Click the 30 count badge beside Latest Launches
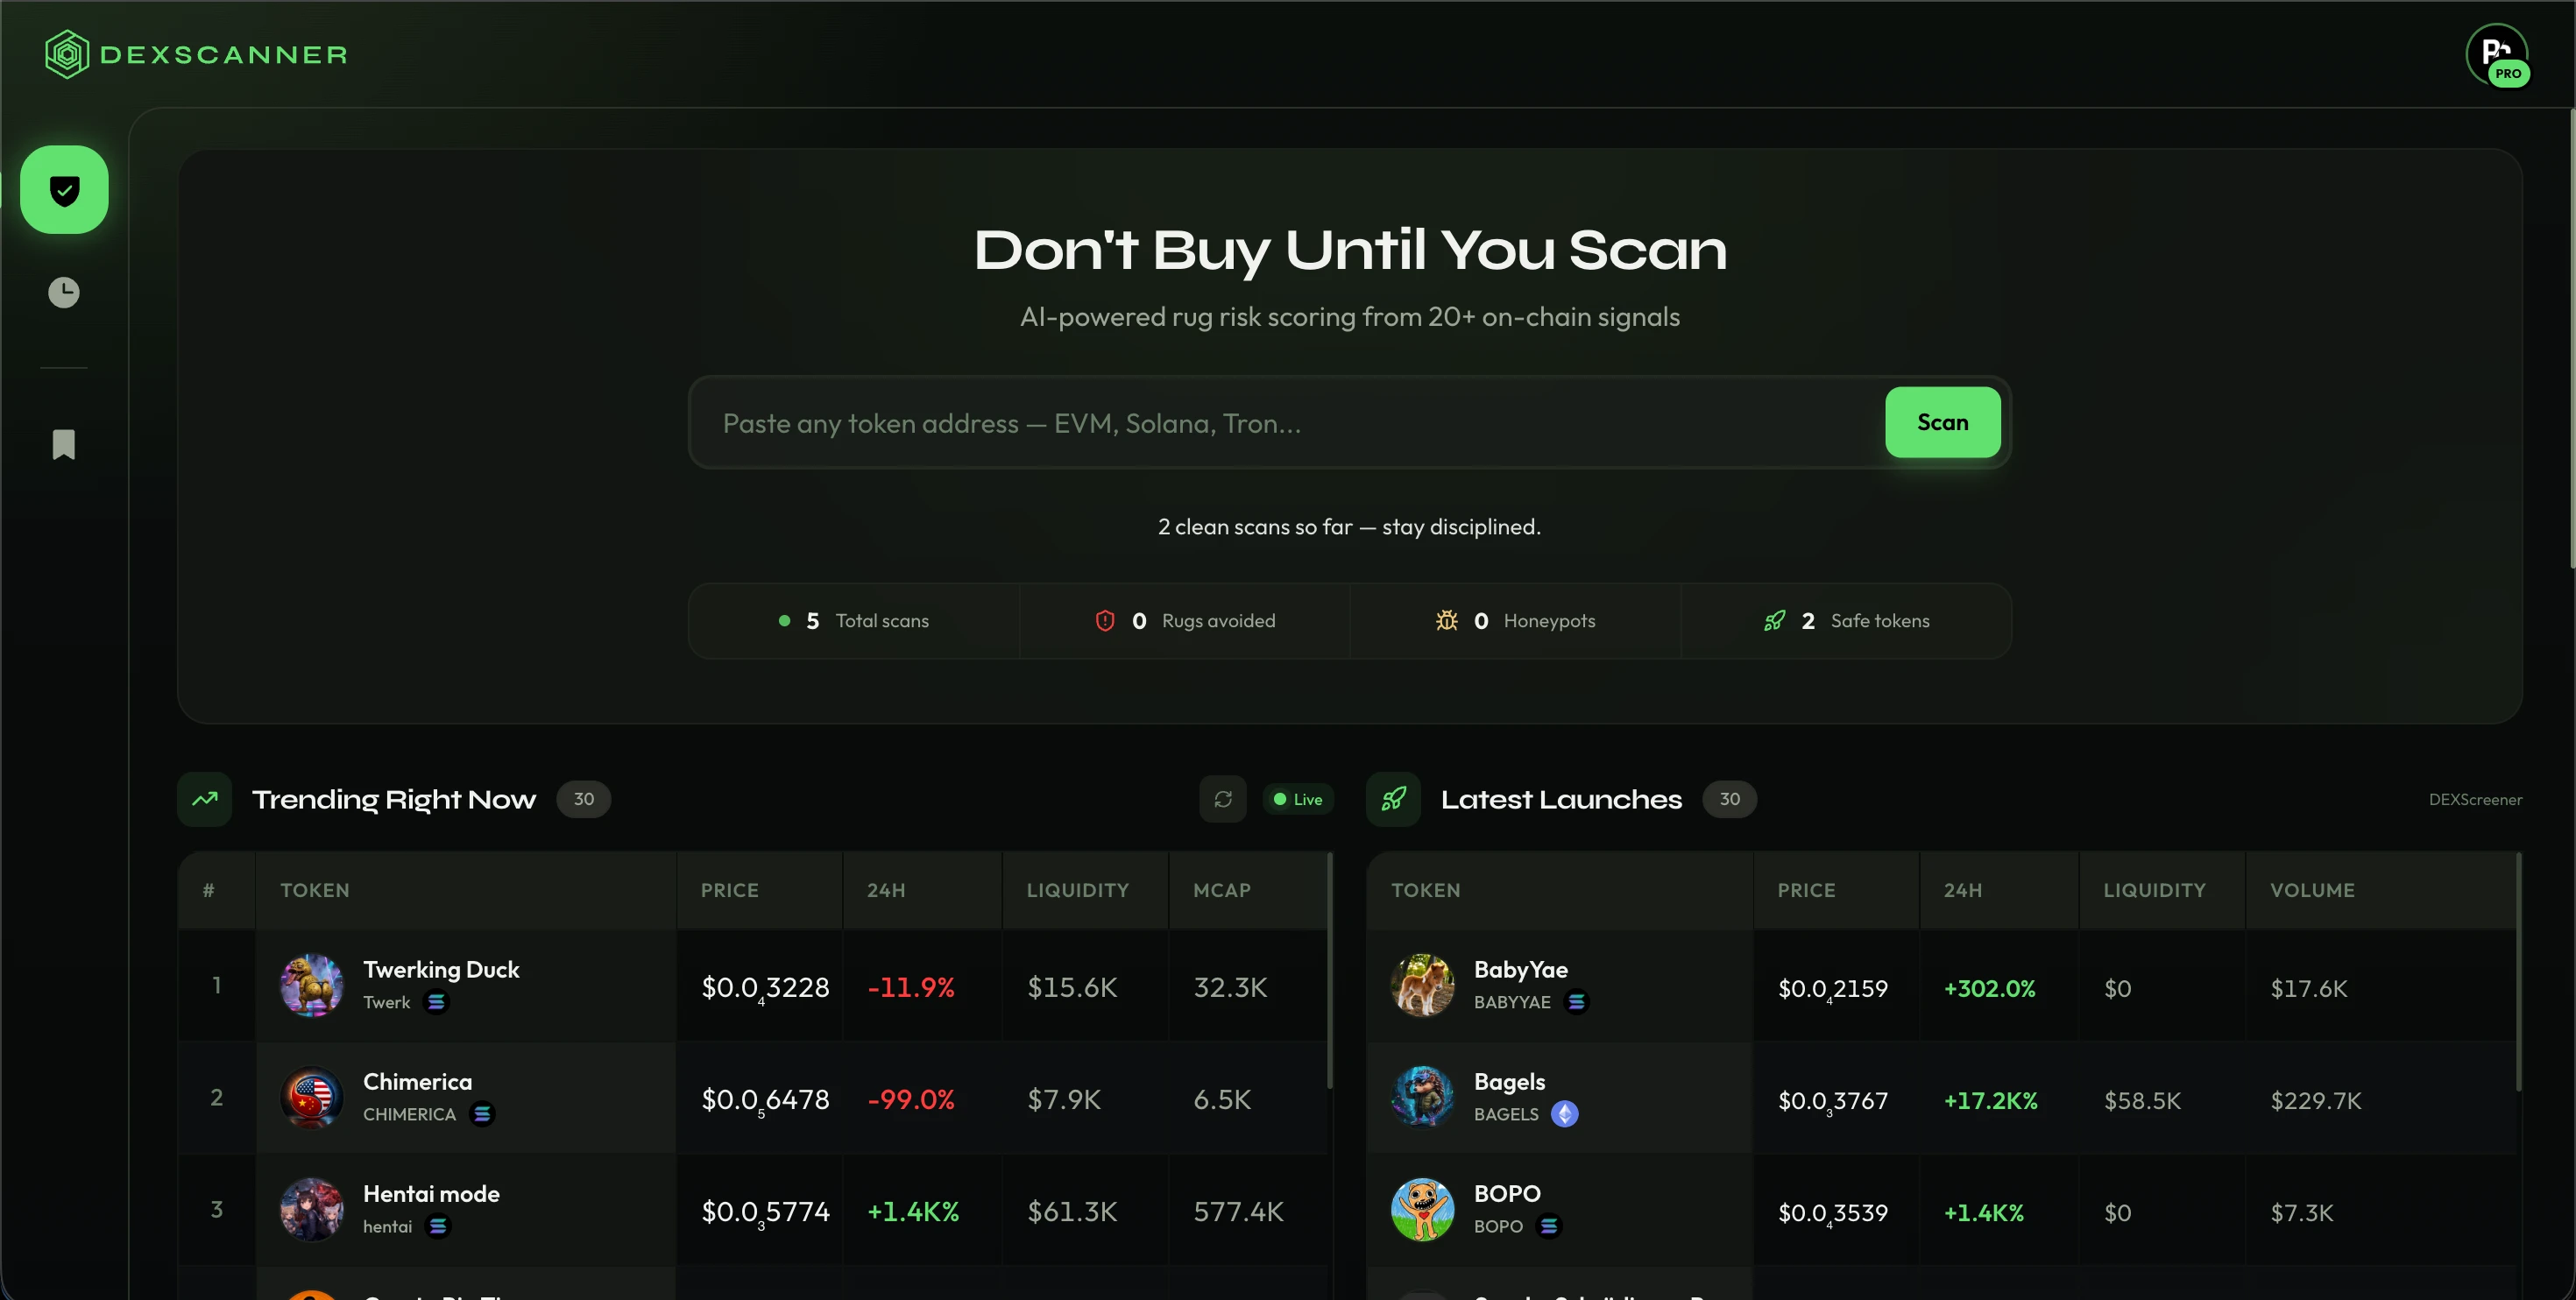Screen dimensions: 2576x1300 pyautogui.click(x=1729, y=799)
